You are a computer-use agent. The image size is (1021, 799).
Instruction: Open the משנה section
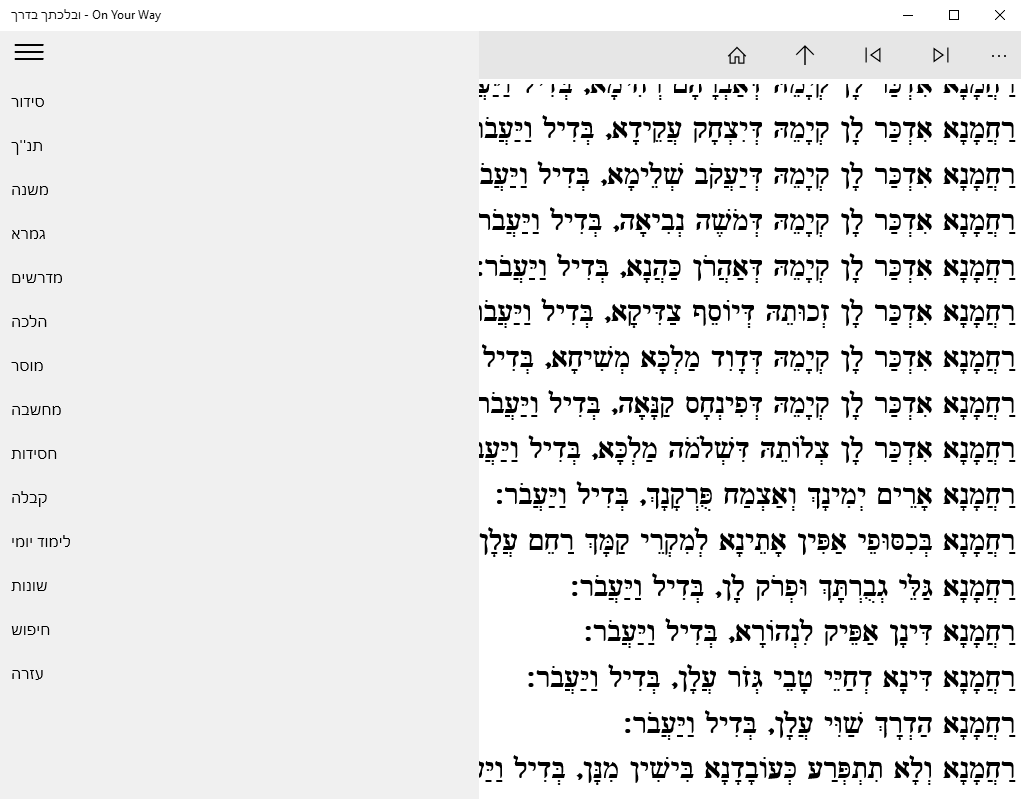pyautogui.click(x=30, y=190)
